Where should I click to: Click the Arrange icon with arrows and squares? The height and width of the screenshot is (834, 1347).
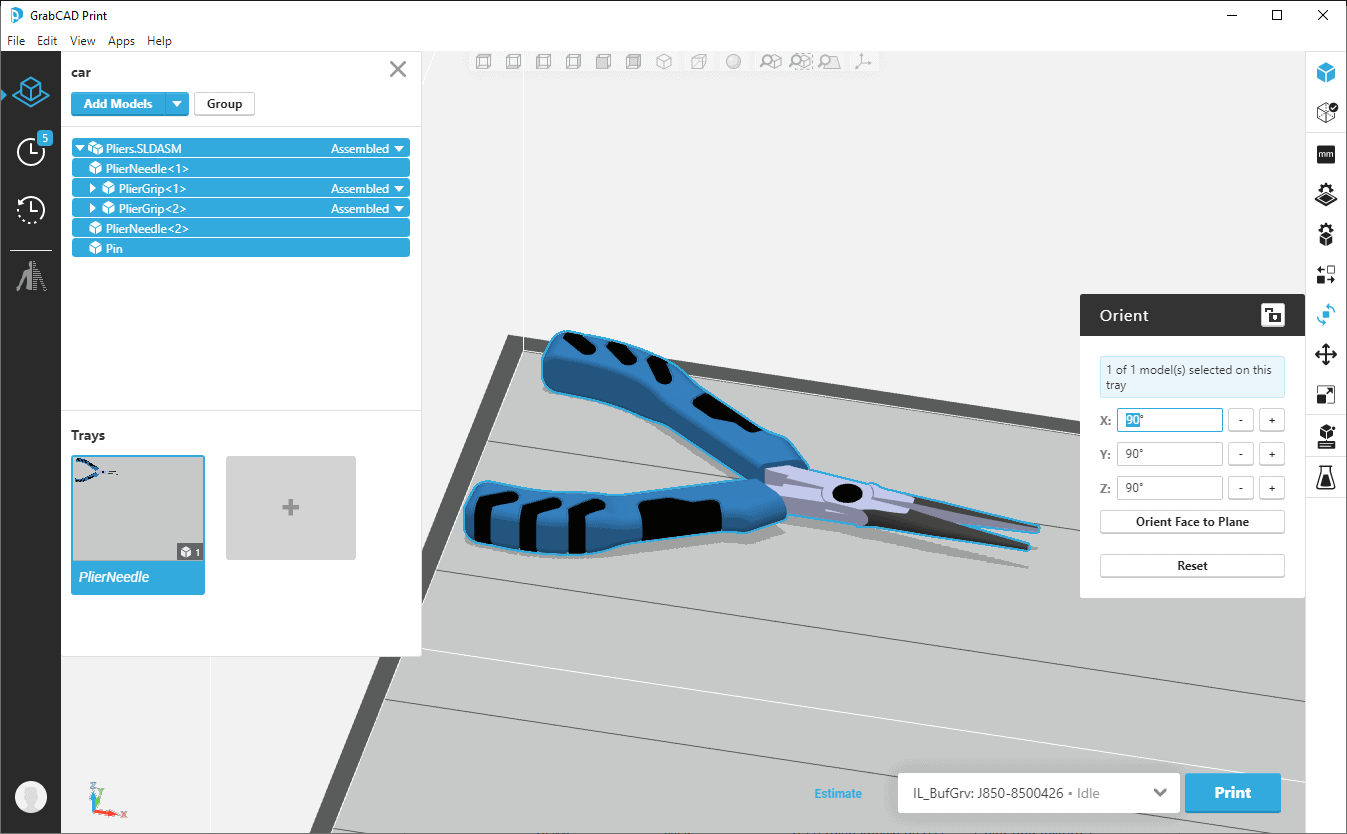point(1326,275)
